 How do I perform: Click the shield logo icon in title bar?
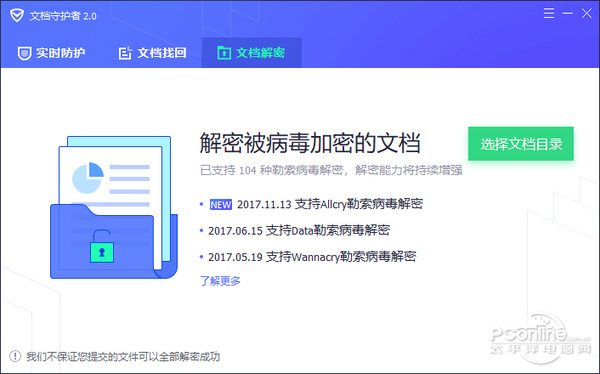pos(17,16)
